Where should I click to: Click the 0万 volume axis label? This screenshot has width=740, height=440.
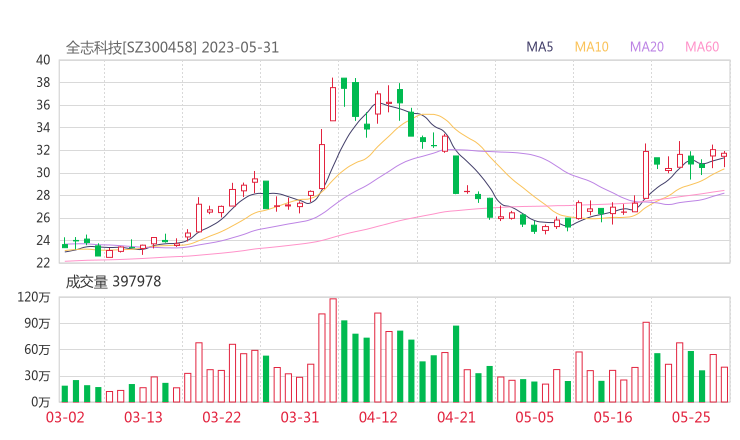click(x=41, y=402)
